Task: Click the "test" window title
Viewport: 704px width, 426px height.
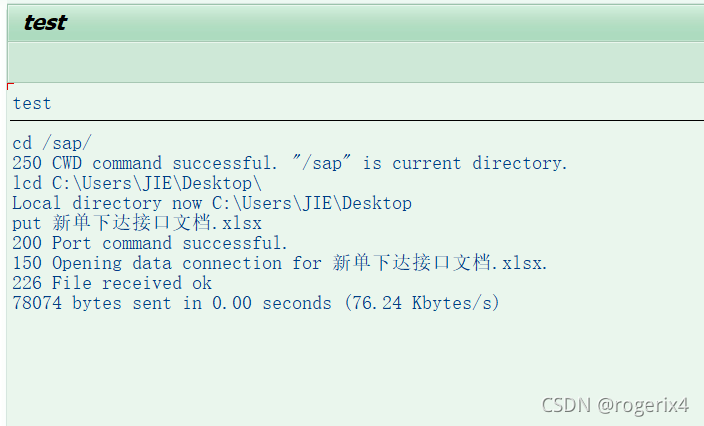Action: click(45, 23)
